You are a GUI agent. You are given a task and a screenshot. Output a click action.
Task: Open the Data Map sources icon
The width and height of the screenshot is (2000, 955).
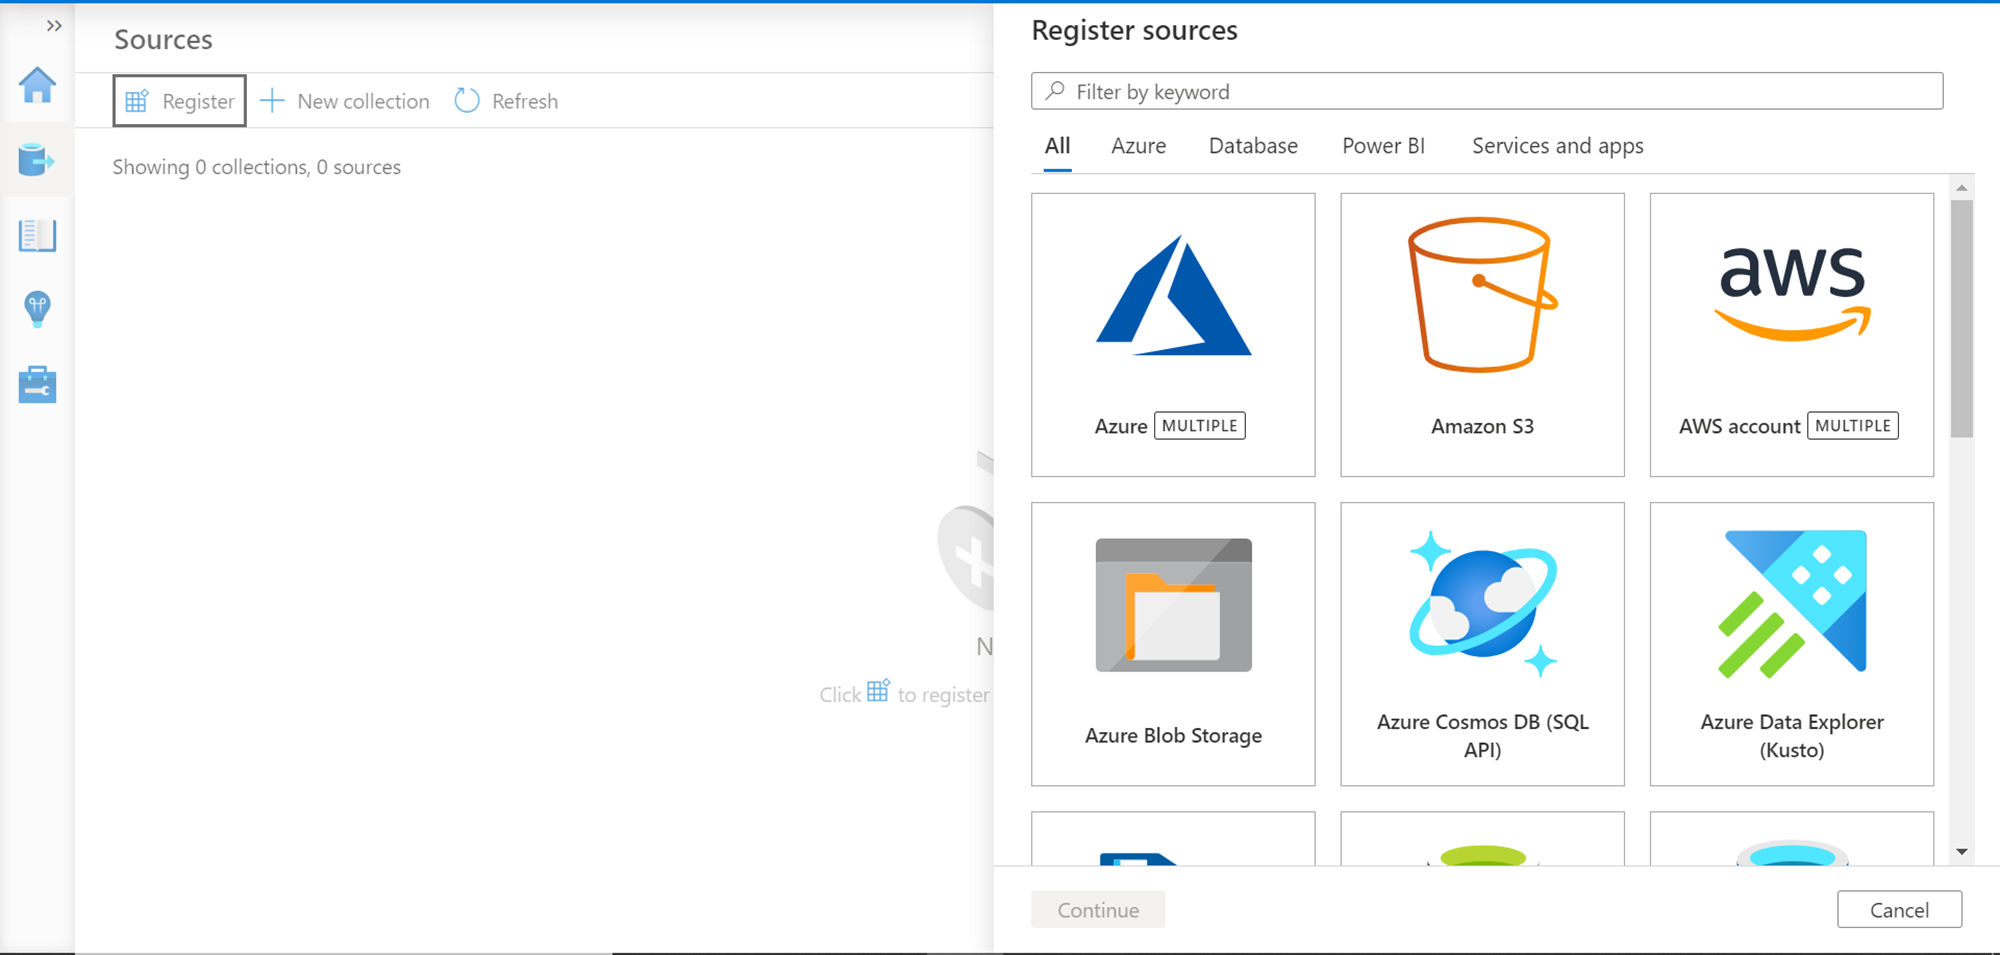[x=37, y=160]
